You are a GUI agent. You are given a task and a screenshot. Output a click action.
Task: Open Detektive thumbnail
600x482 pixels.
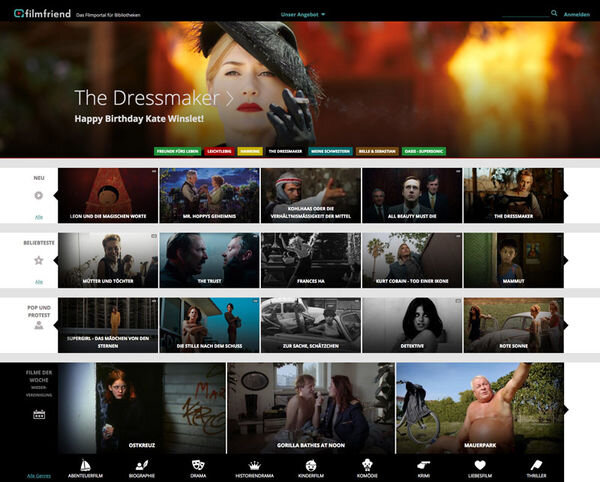click(412, 326)
